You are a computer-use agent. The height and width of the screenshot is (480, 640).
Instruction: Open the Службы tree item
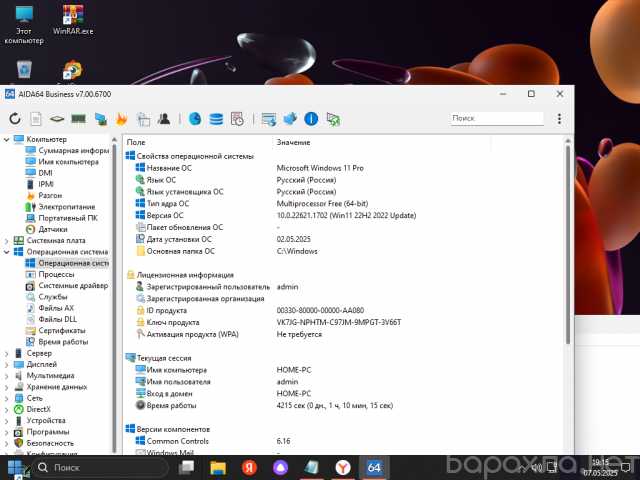click(x=47, y=297)
